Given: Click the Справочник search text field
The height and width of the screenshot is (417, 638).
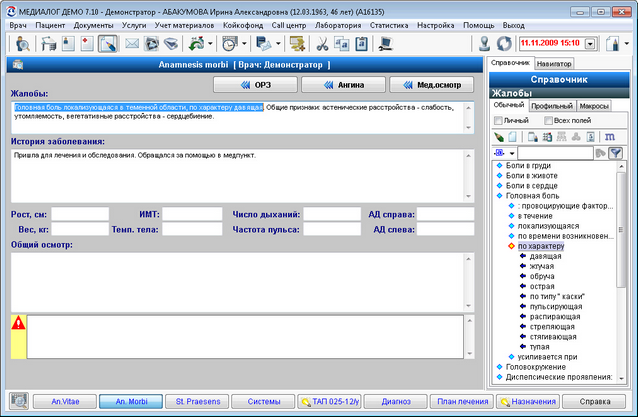Looking at the screenshot, I should point(555,153).
